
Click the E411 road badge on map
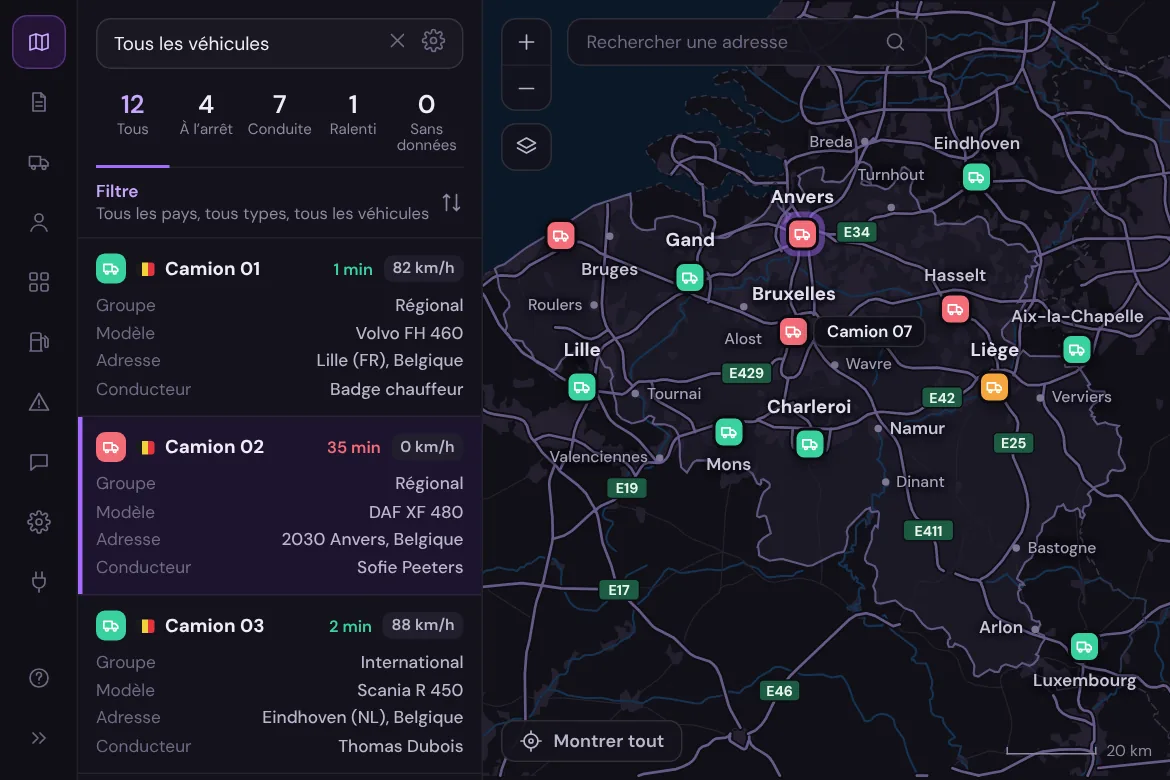[928, 531]
